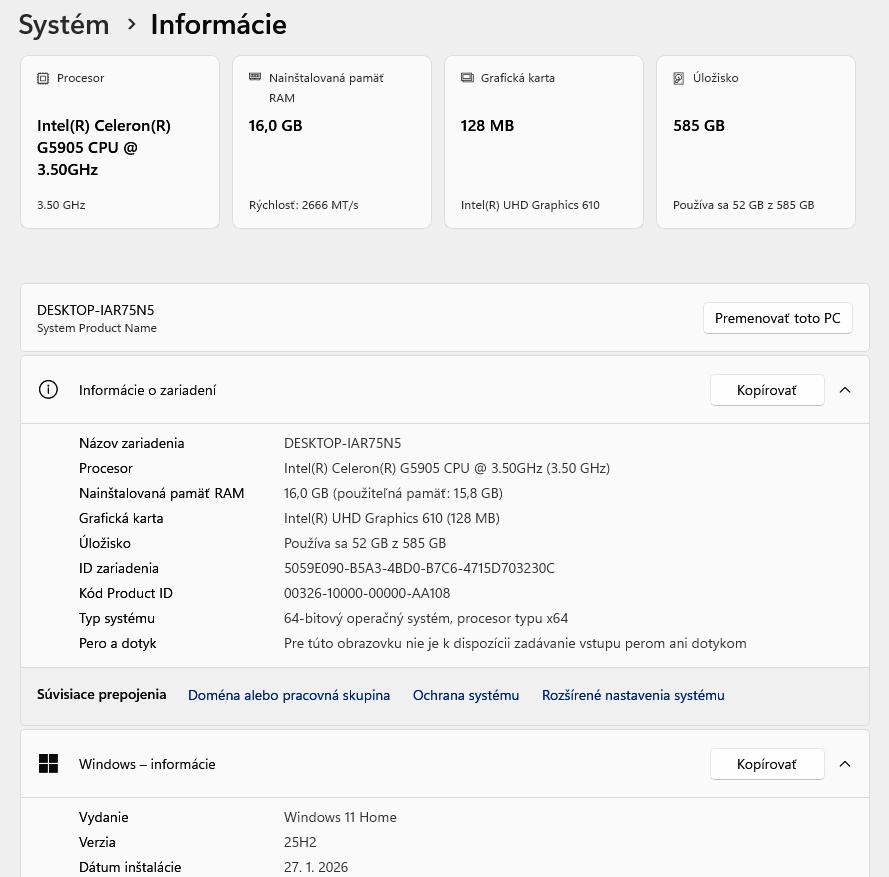889x877 pixels.
Task: Select the ID zariadenia value 5059E090-B5A3...
Action: coord(419,568)
